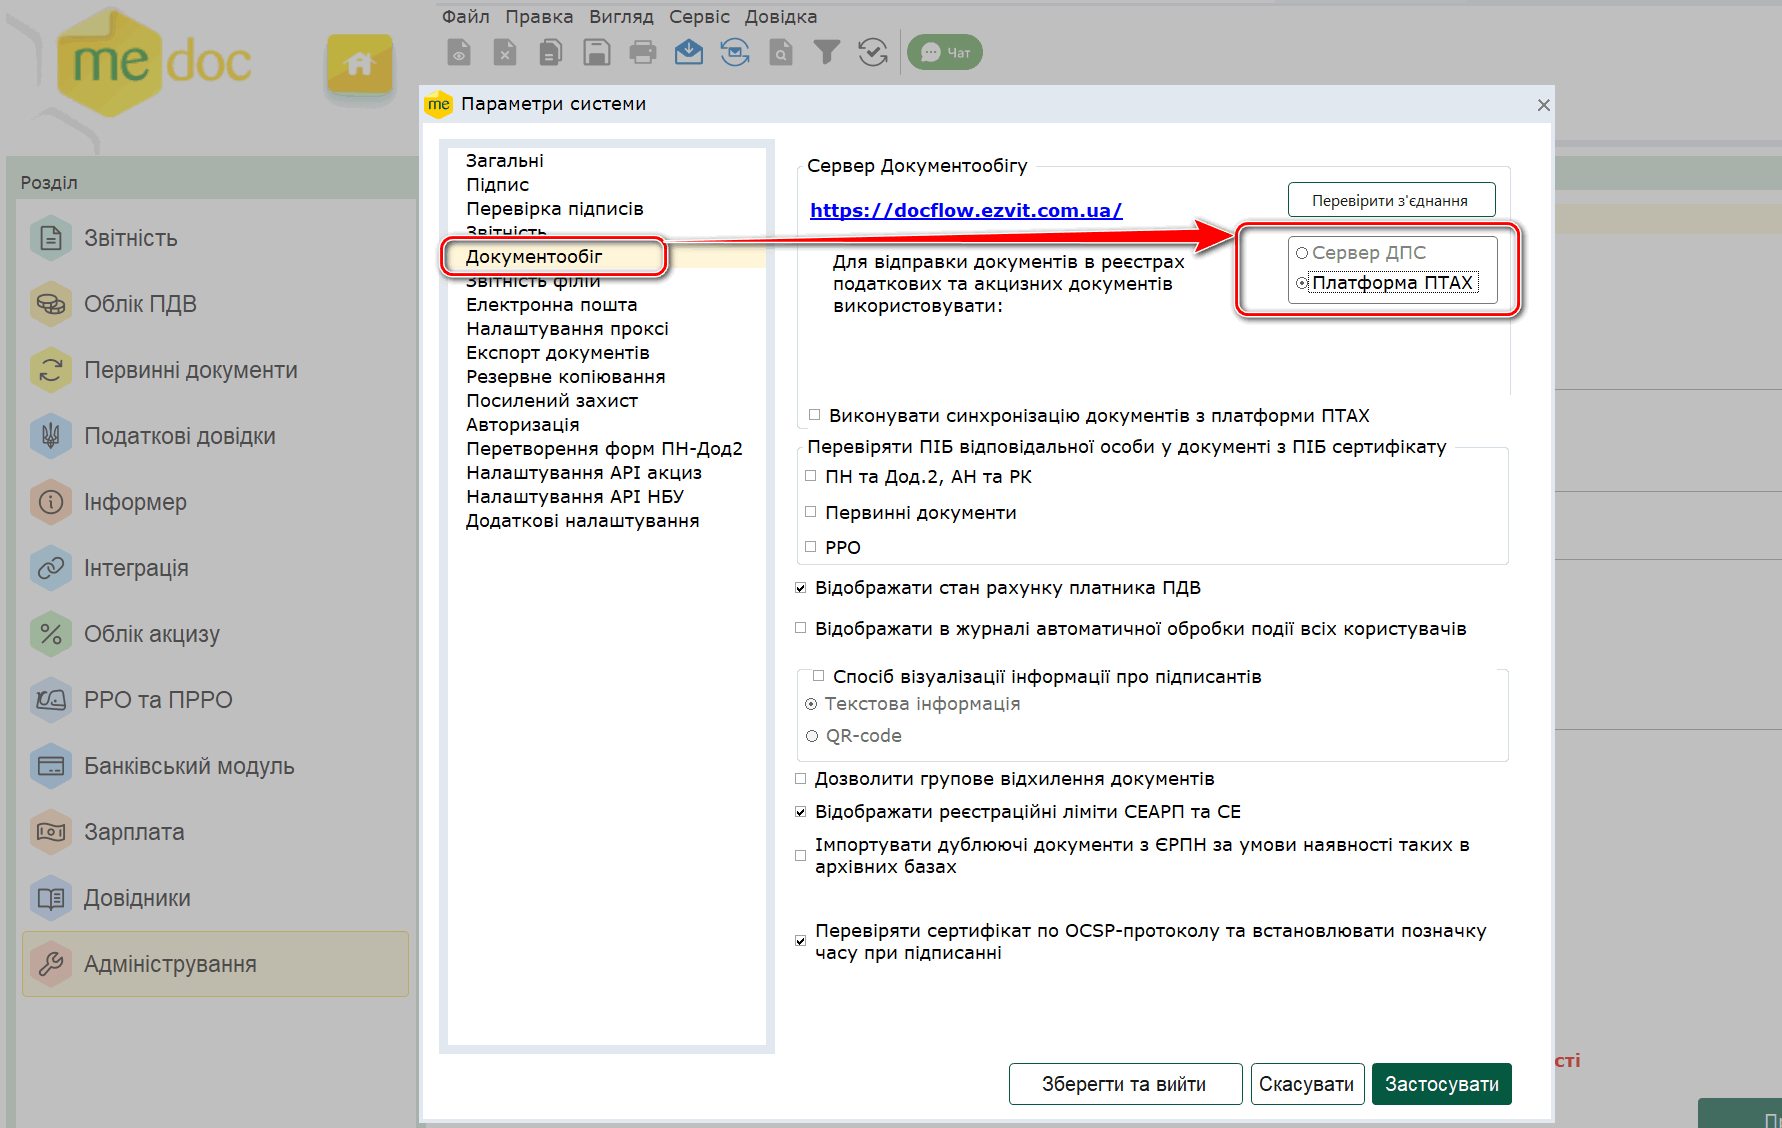Toggle Відображати стан рахунку платника ПДВ
The height and width of the screenshot is (1128, 1782).
(801, 588)
